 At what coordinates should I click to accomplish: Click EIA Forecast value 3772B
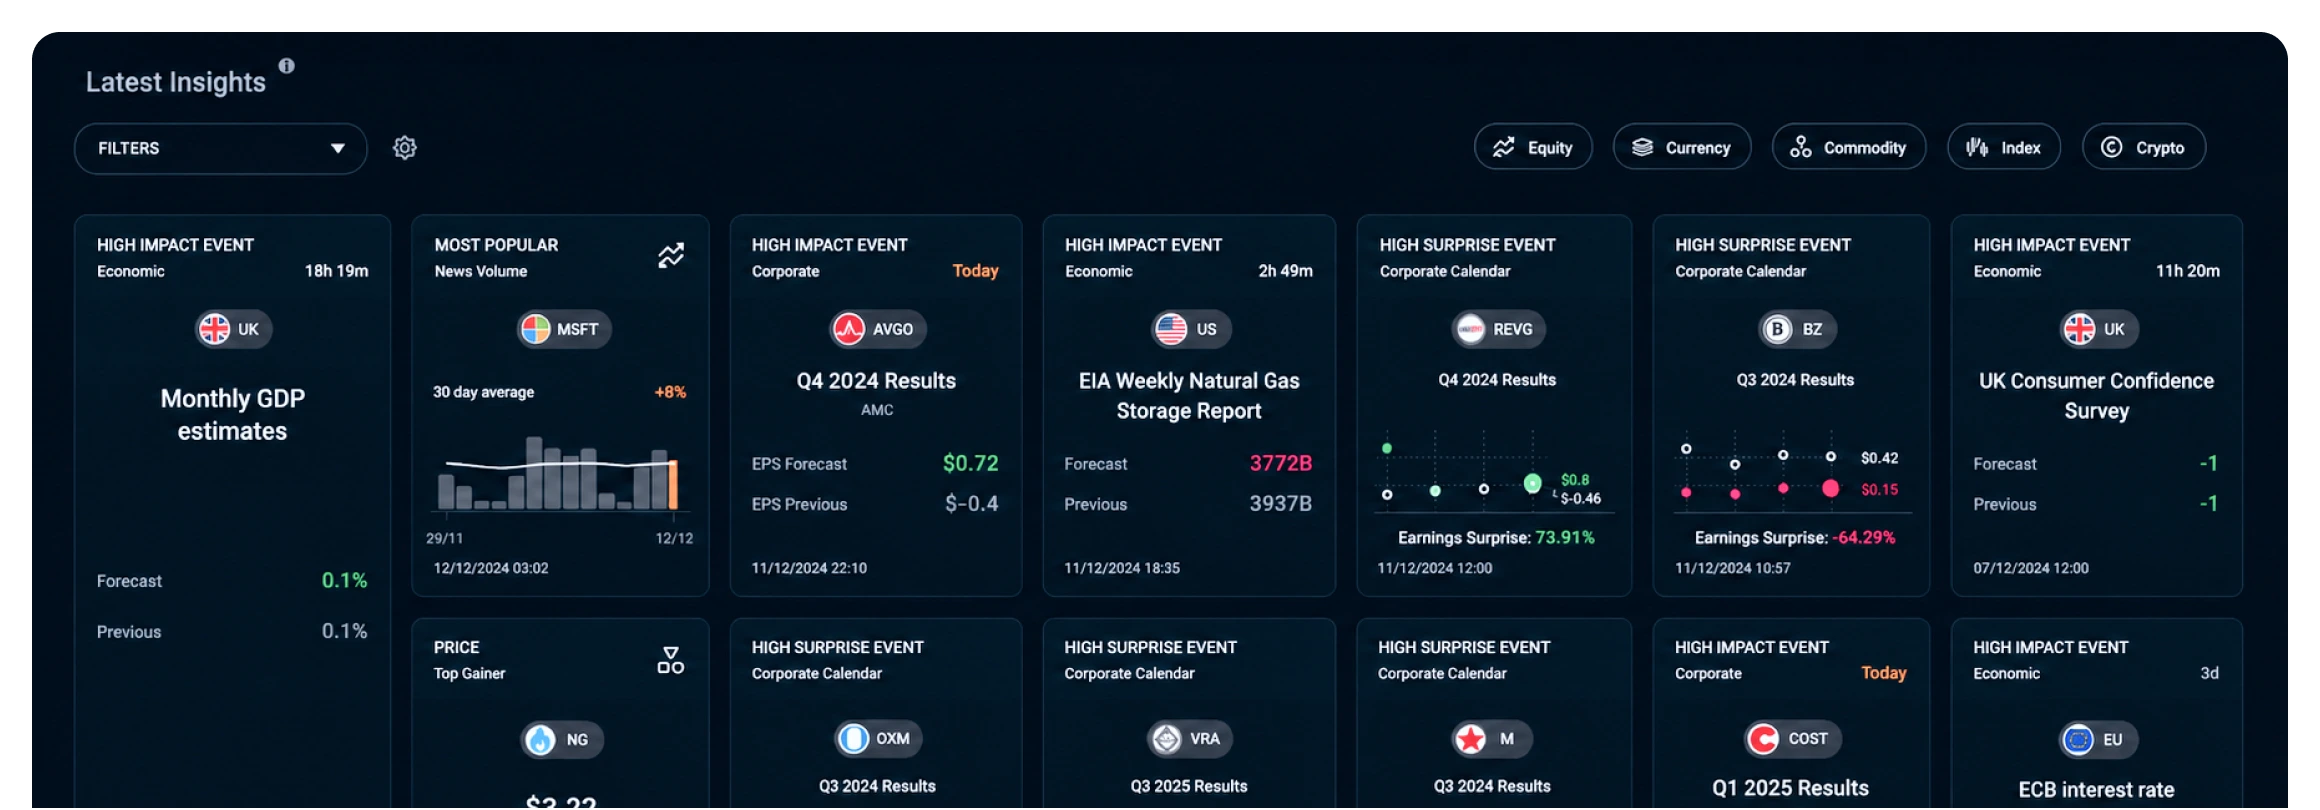[x=1280, y=463]
